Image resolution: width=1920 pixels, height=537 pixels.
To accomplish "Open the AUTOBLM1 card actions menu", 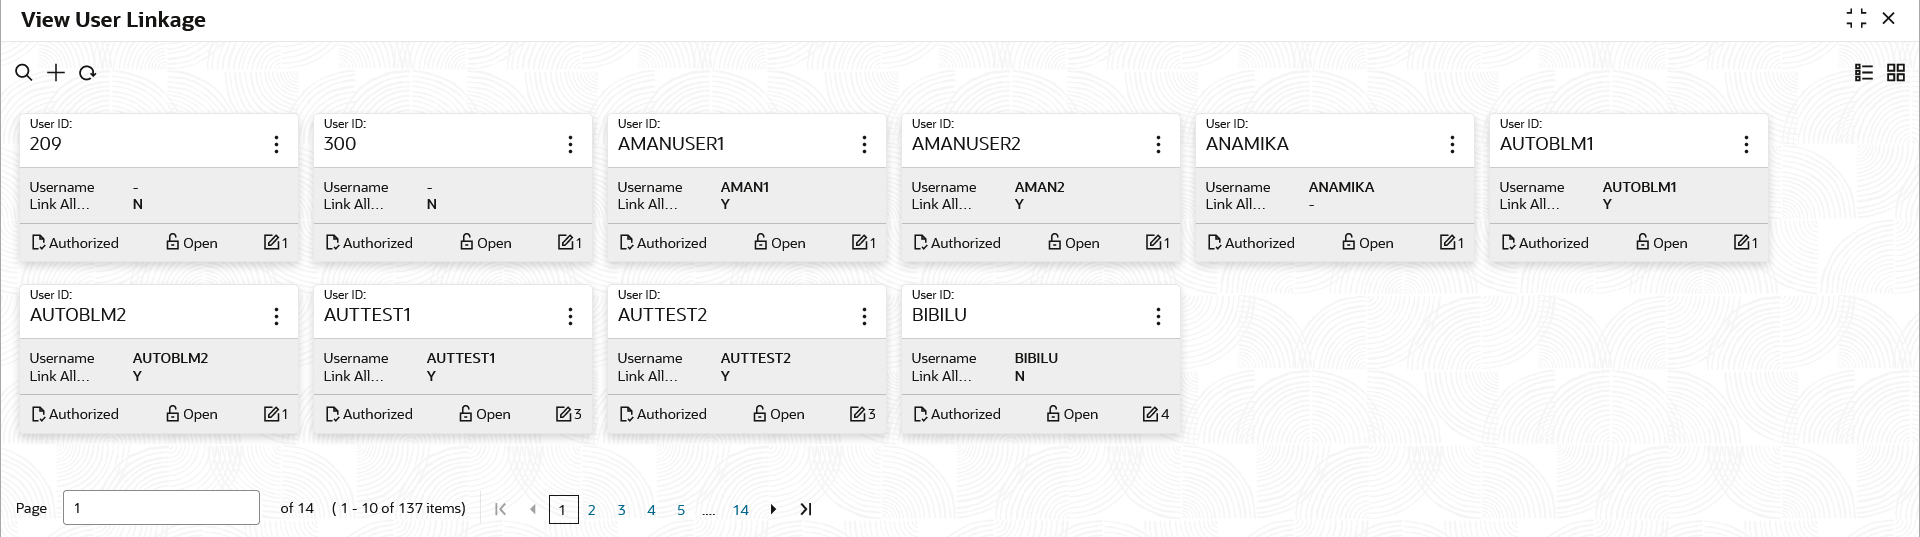I will (x=1746, y=145).
